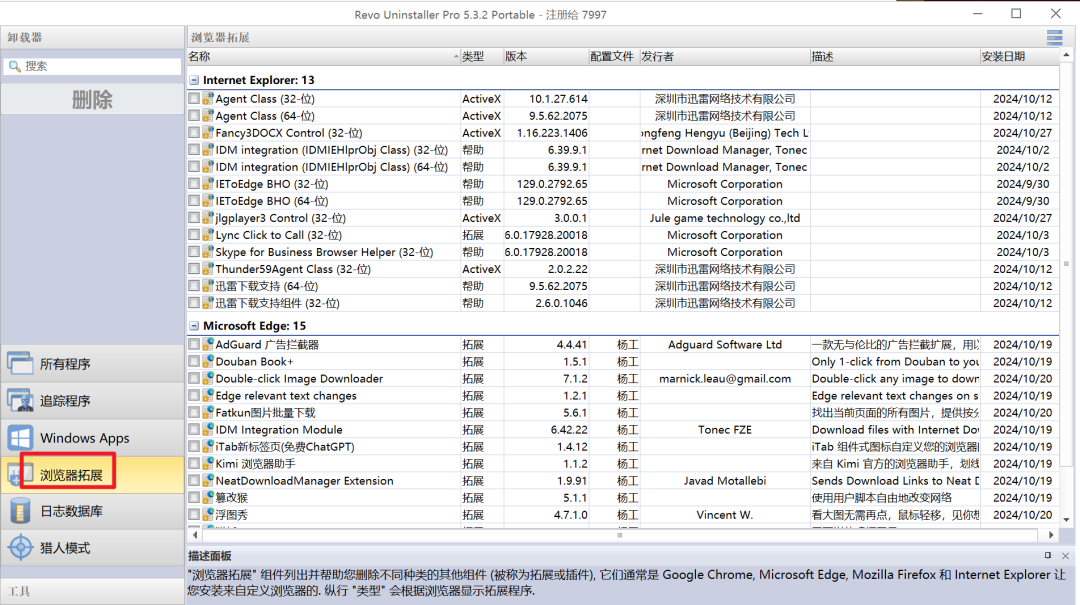The width and height of the screenshot is (1080, 605).
Task: Expand the 工具 section header
Action: tap(92, 591)
